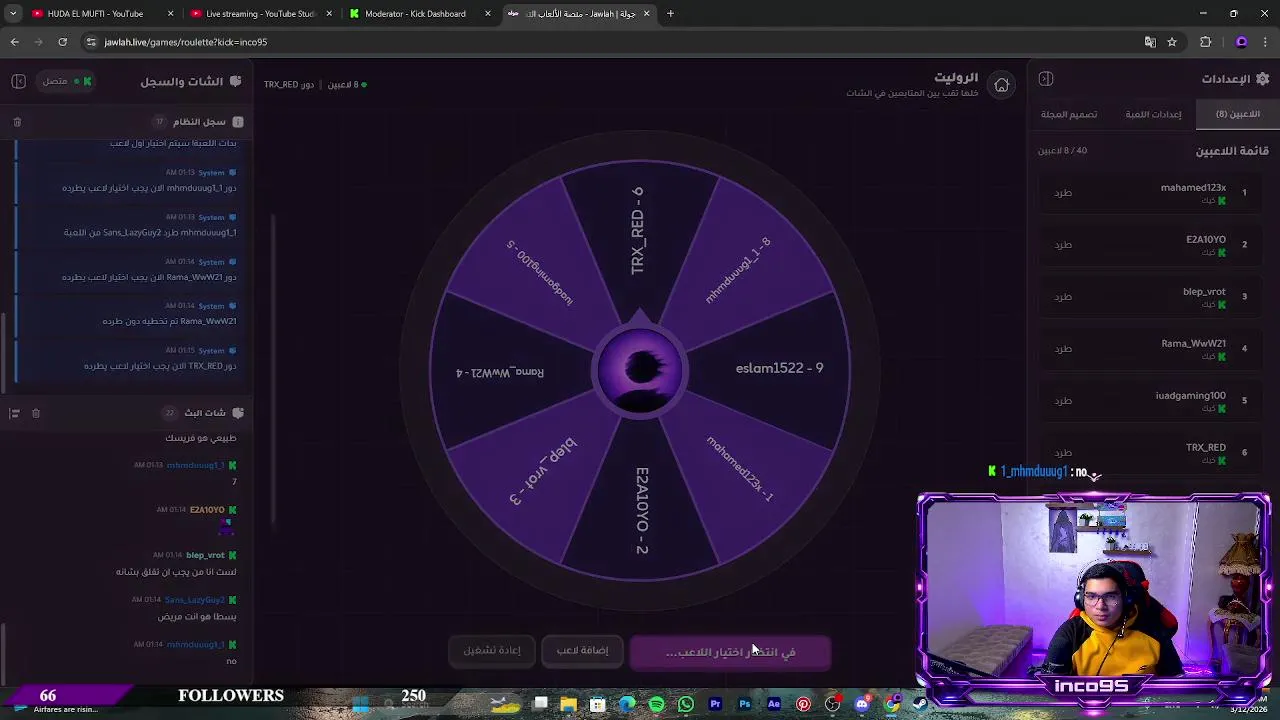Switch to the اللاعبين (8) players tab
This screenshot has height=720, width=1280.
tap(1237, 114)
